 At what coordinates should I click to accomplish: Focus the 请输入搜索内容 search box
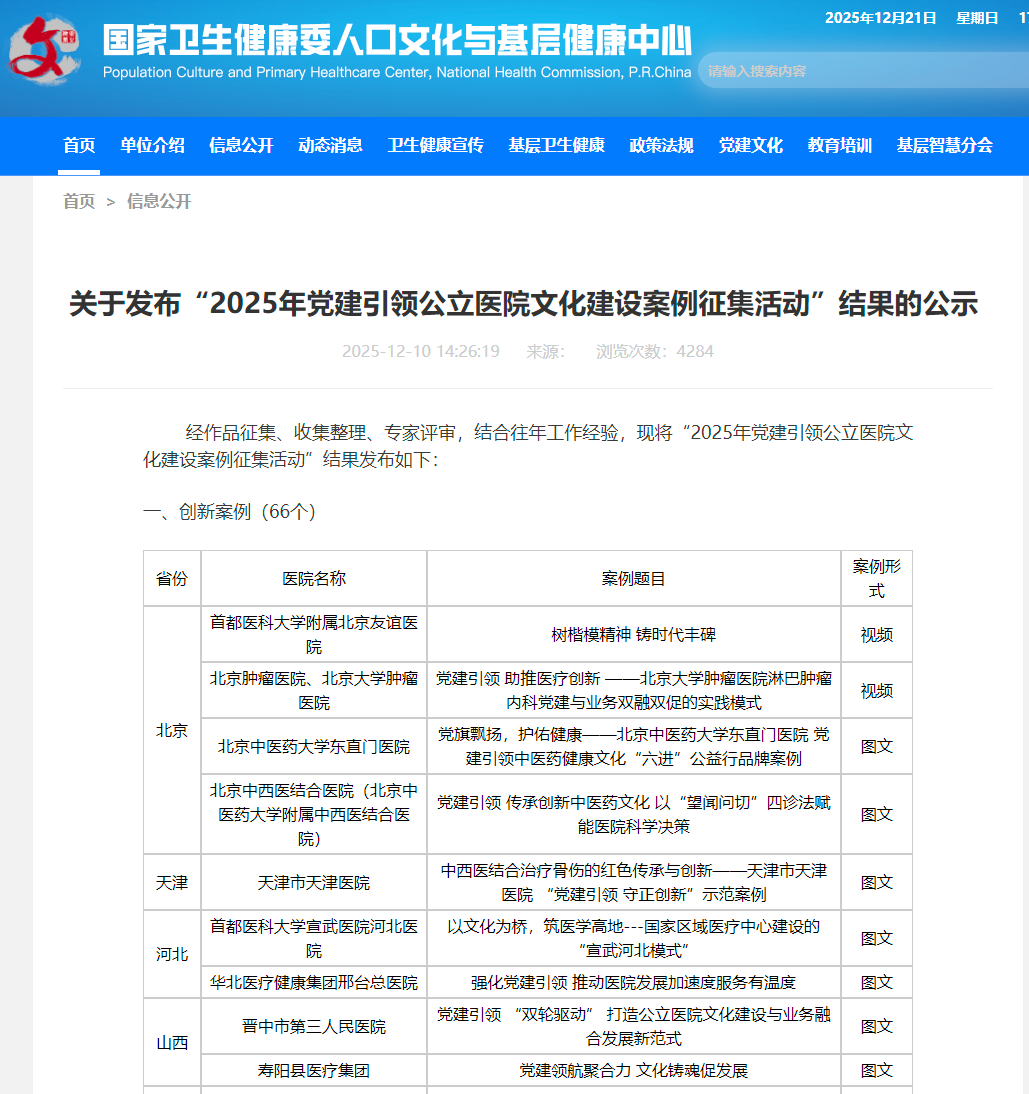(x=860, y=72)
